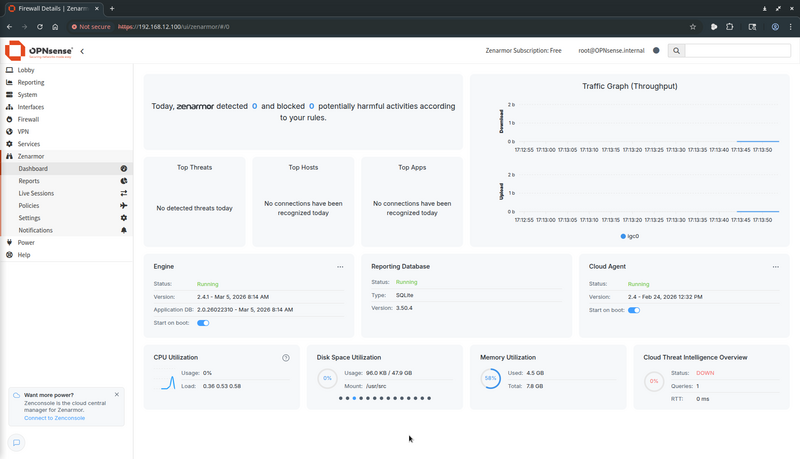This screenshot has height=459, width=800.
Task: Click the Cloud Threat 0% circular gauge
Action: [x=654, y=381]
